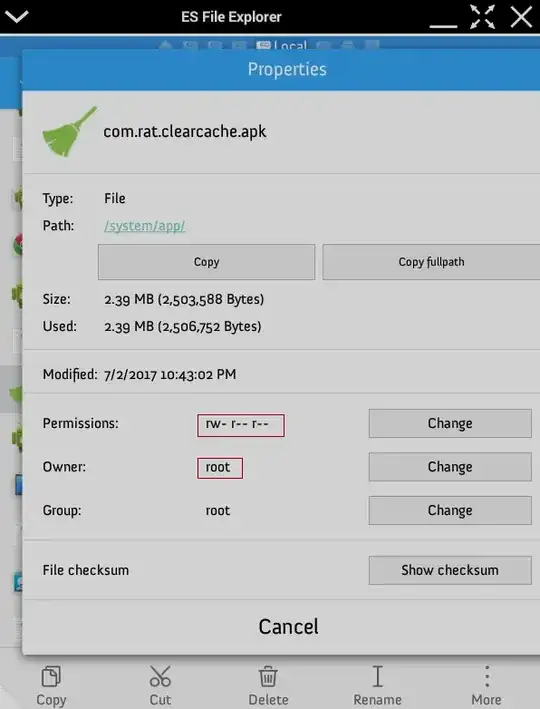Viewport: 540px width, 709px height.
Task: Toggle fullscreen with the arrows icon
Action: coord(482,17)
